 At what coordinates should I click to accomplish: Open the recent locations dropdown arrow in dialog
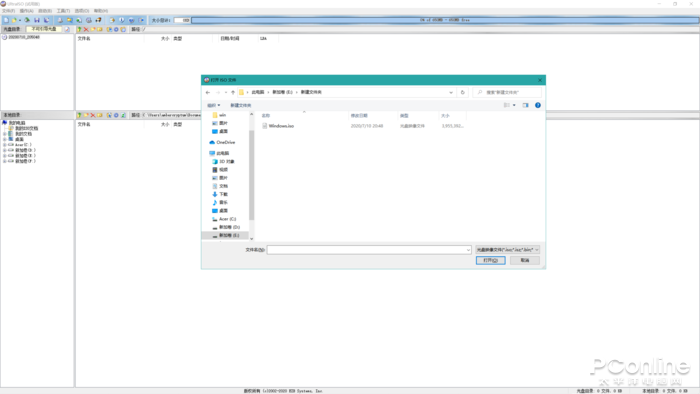226,92
